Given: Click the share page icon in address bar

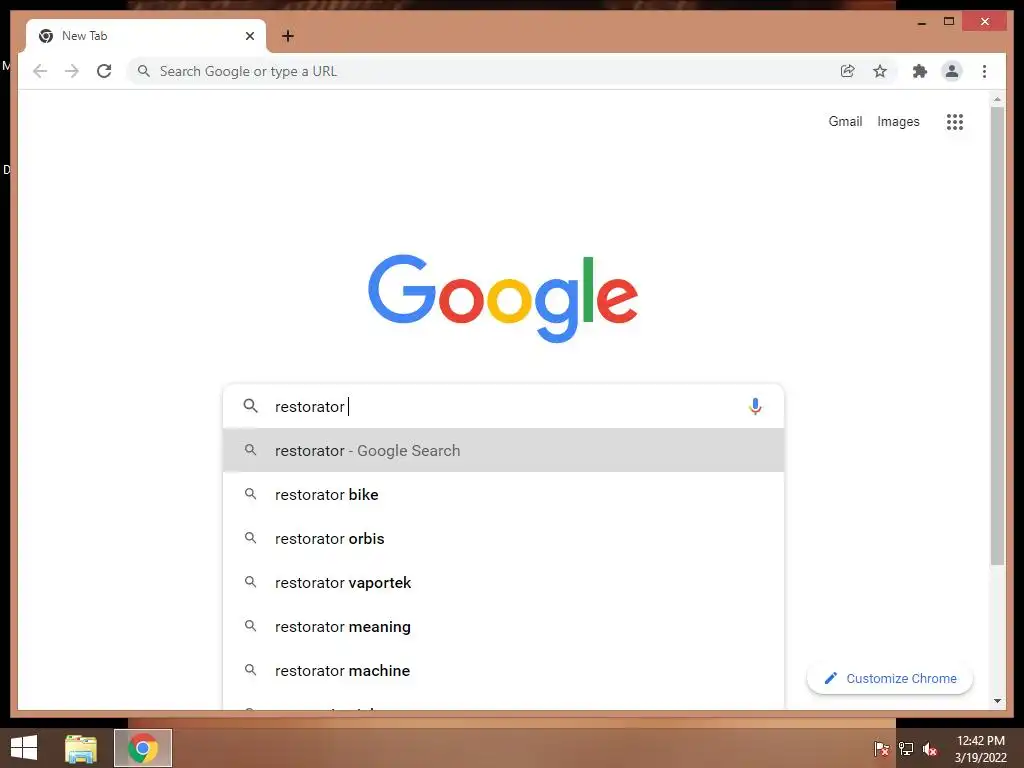Looking at the screenshot, I should (848, 71).
